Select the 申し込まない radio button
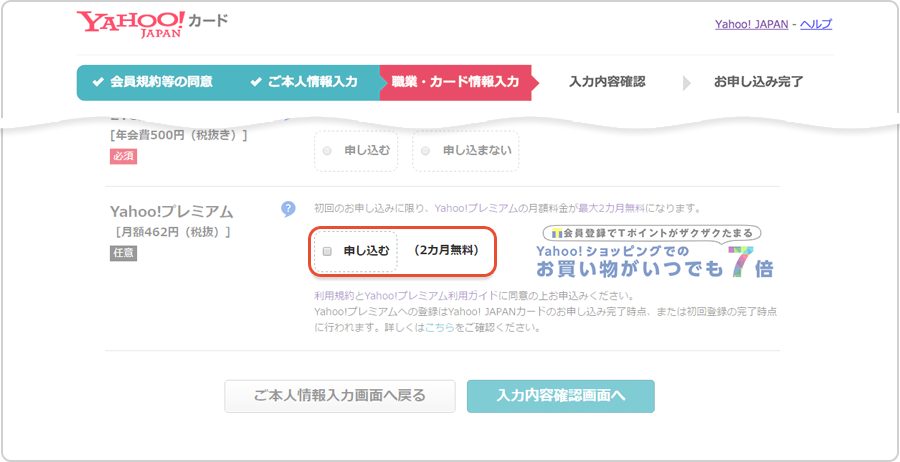 click(x=425, y=151)
